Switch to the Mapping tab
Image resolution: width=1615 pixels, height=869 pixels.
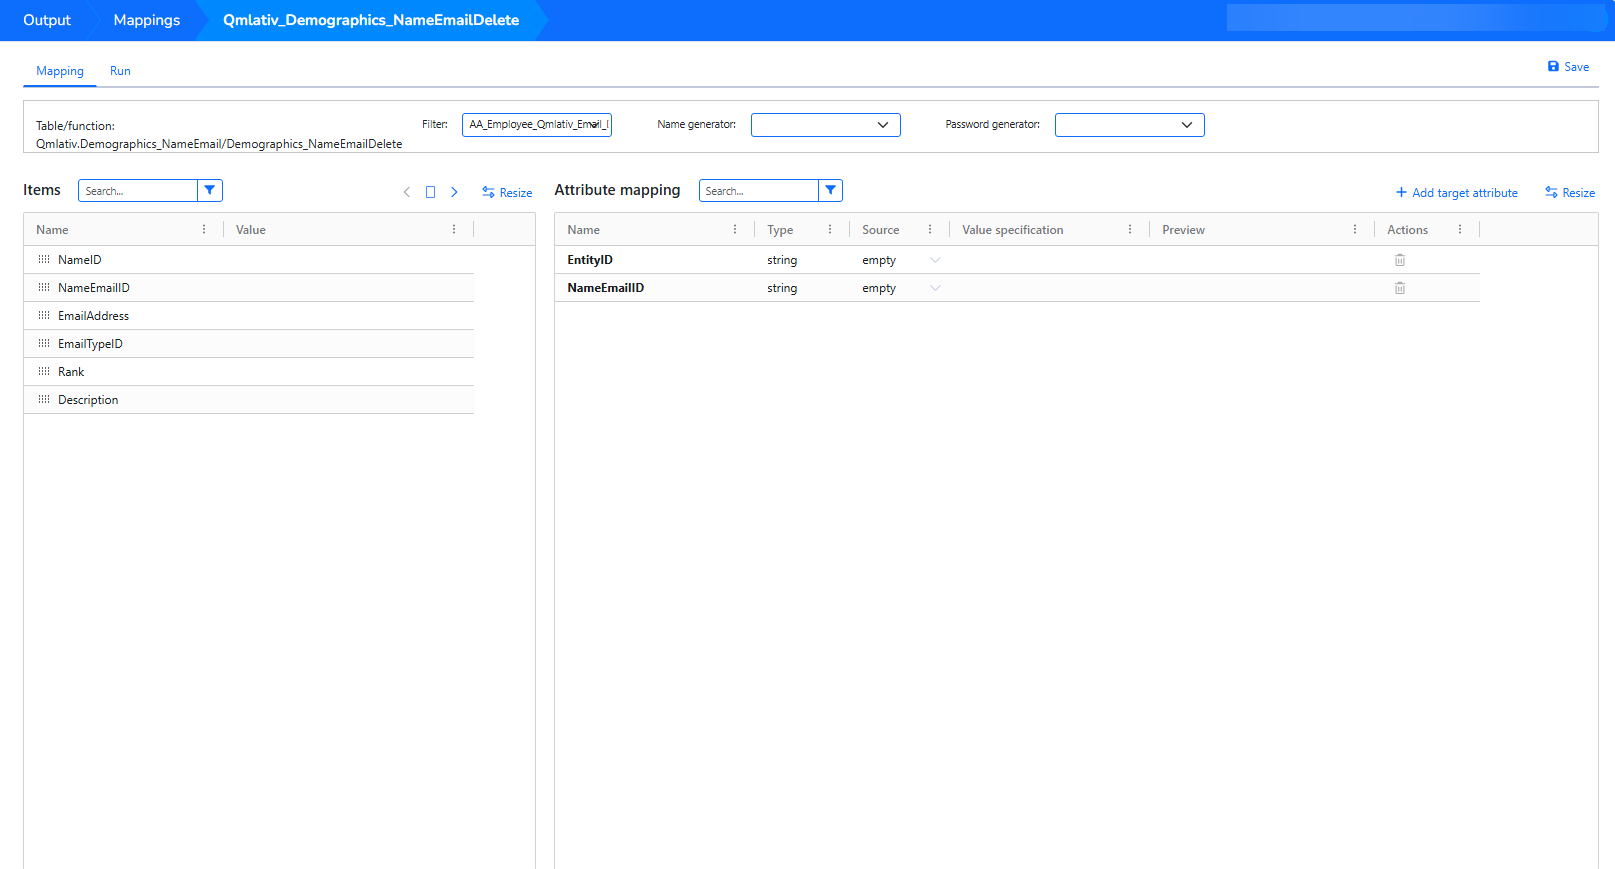[60, 71]
